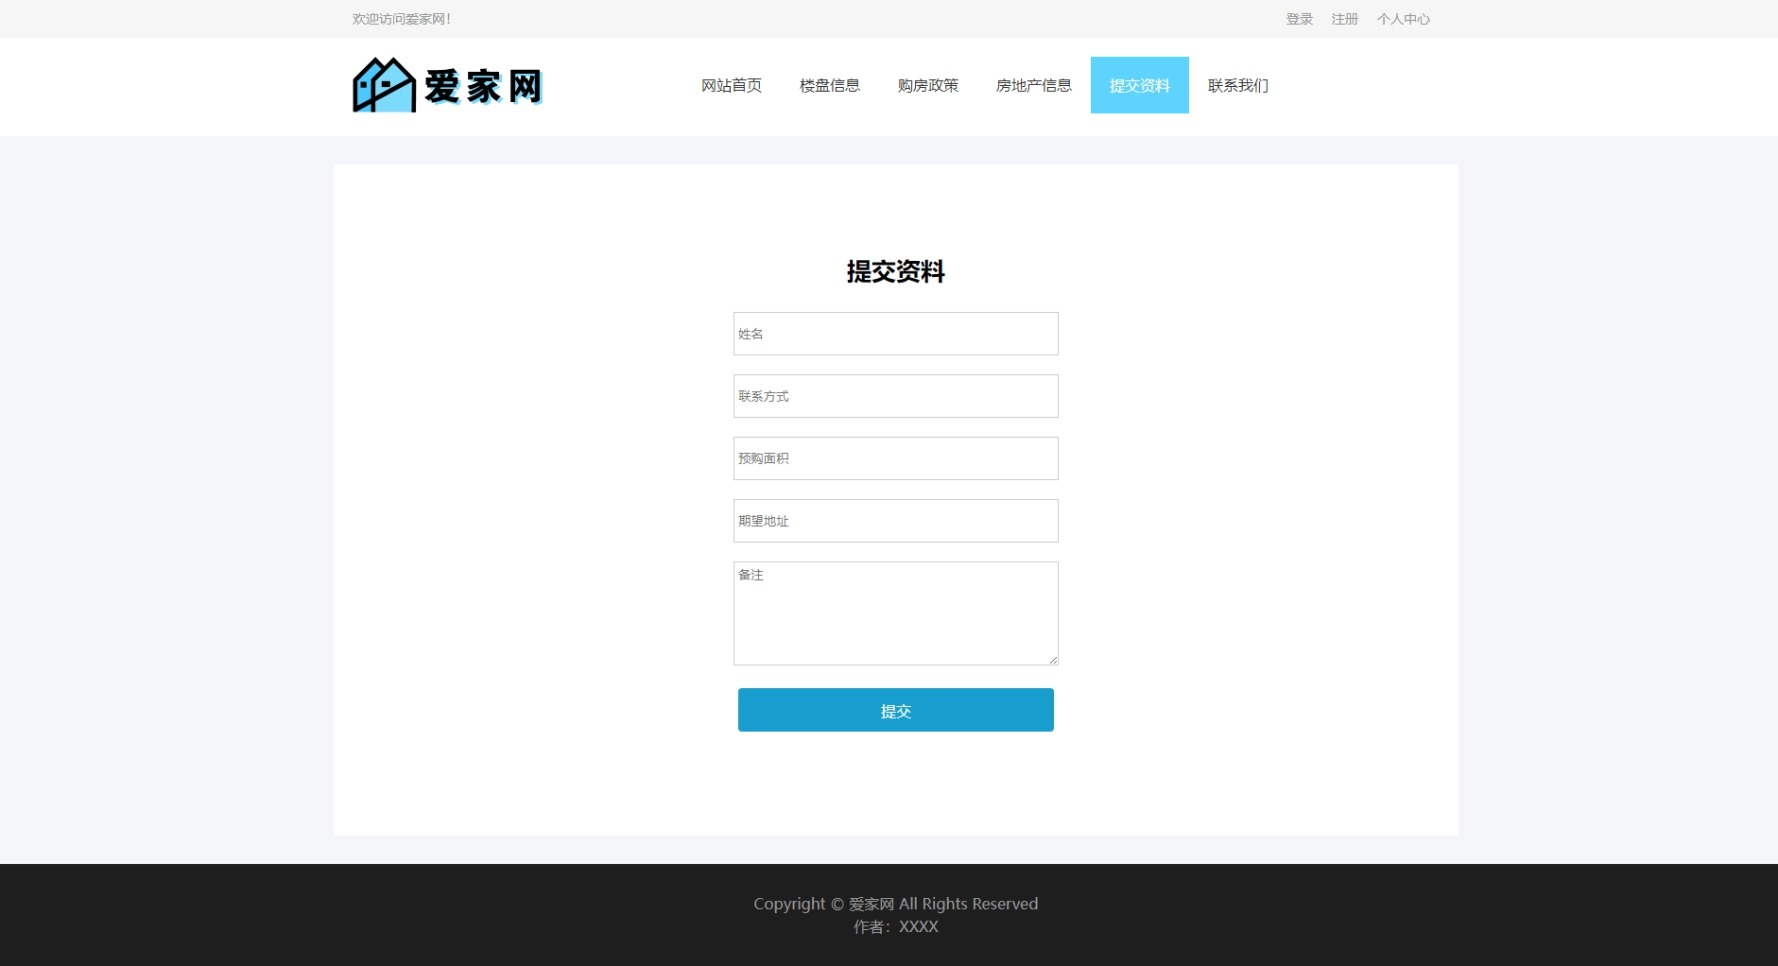The width and height of the screenshot is (1778, 966).
Task: Open the 房地产信息 menu item
Action: pos(1033,86)
